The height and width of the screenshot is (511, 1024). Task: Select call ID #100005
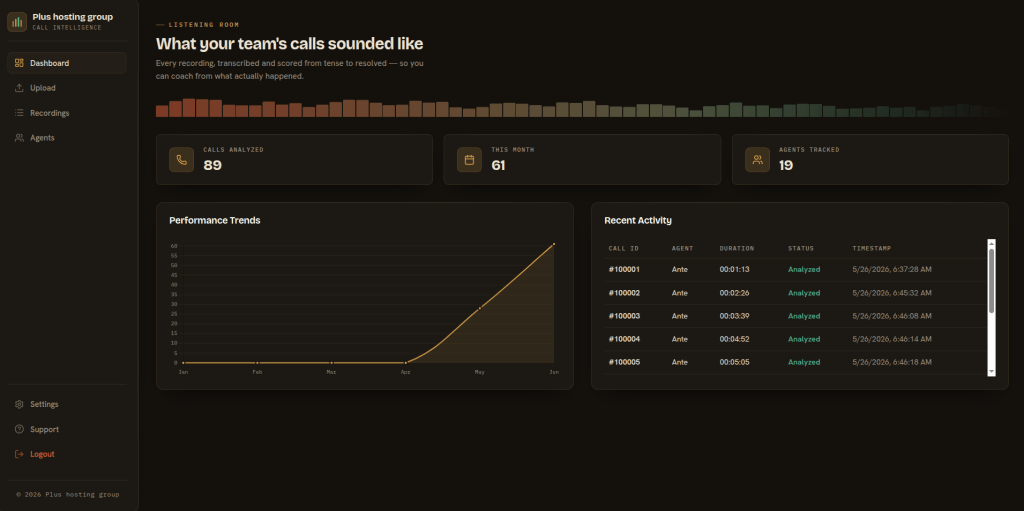624,362
